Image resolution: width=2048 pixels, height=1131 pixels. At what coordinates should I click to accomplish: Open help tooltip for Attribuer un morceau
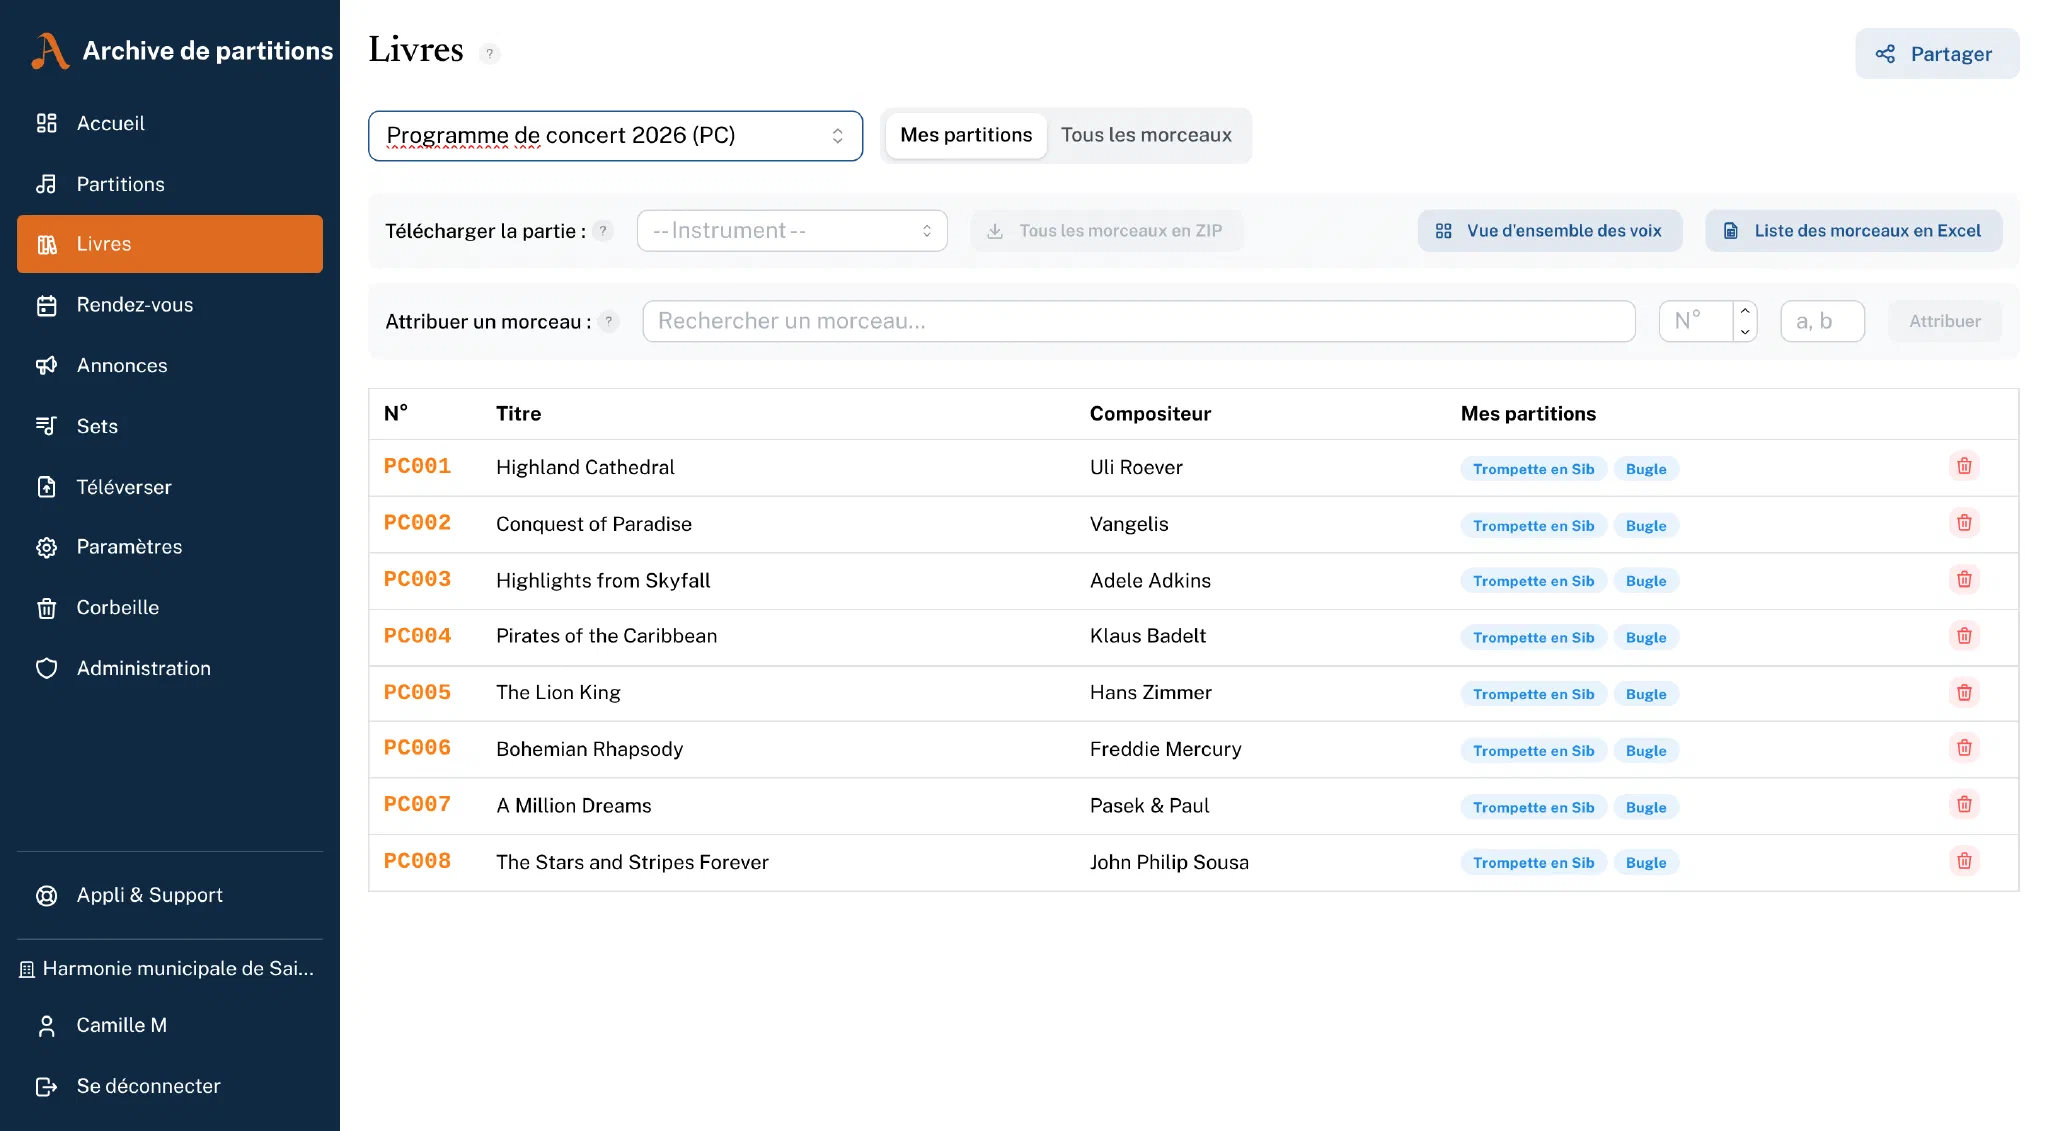pos(609,322)
